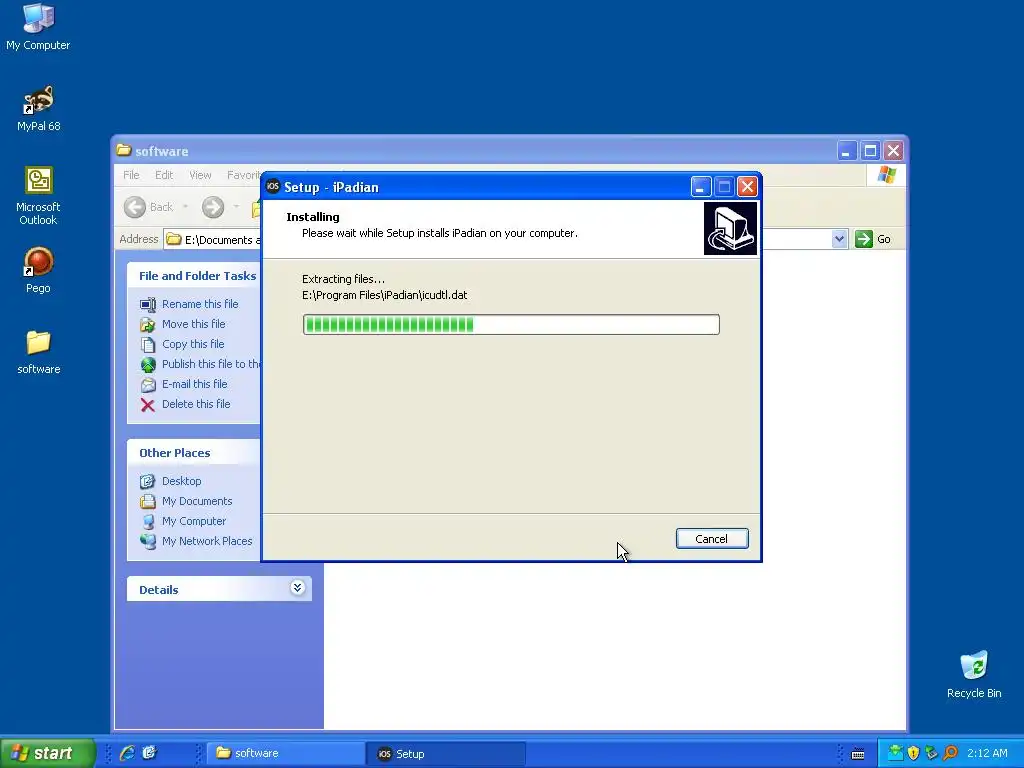Click the iOS icon in Setup title bar
Screen dimensions: 1024x768
point(273,187)
